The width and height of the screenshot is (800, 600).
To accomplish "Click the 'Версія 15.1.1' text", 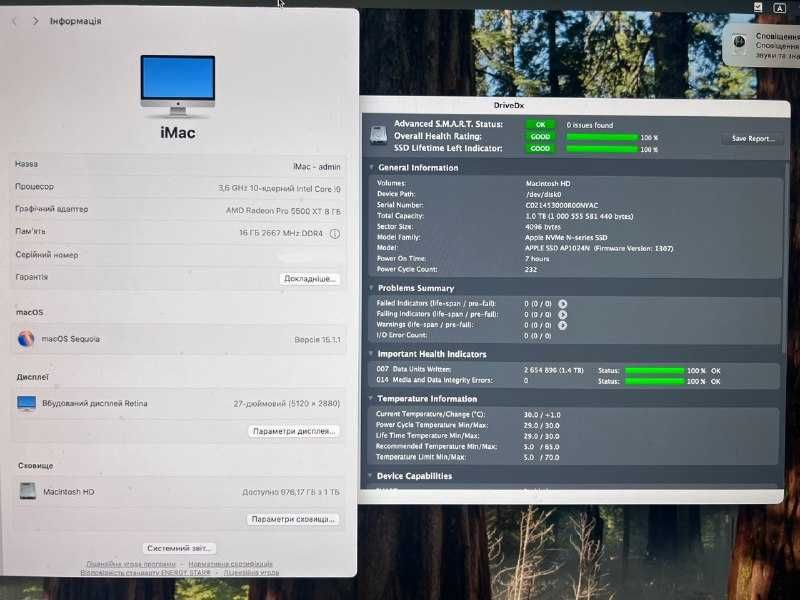I will (x=317, y=340).
